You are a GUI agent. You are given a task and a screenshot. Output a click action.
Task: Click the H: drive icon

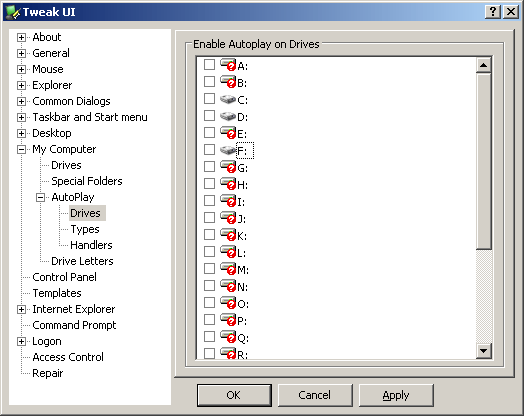click(x=228, y=184)
